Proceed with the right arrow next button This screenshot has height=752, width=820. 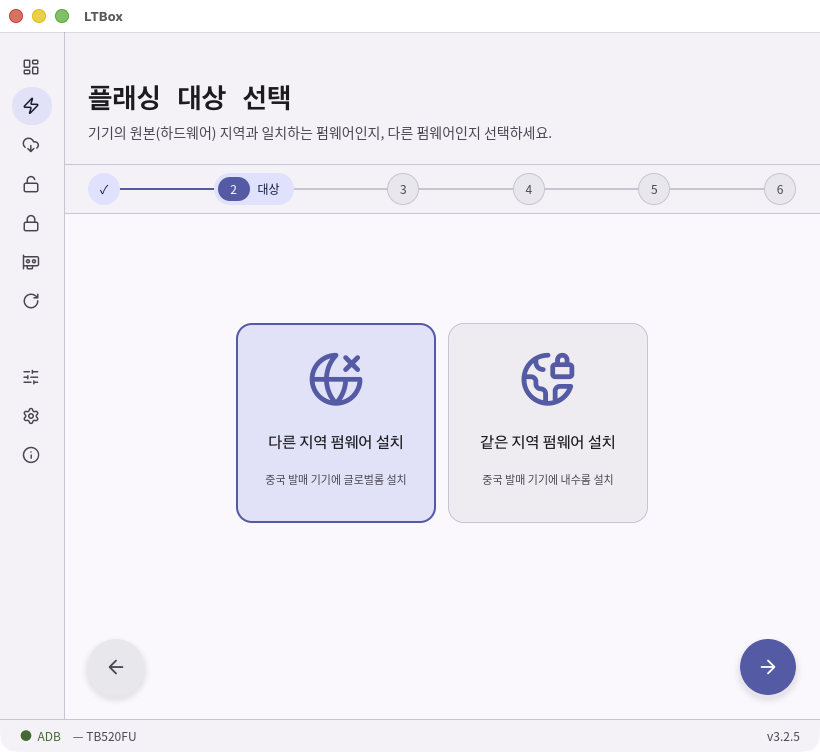point(768,667)
